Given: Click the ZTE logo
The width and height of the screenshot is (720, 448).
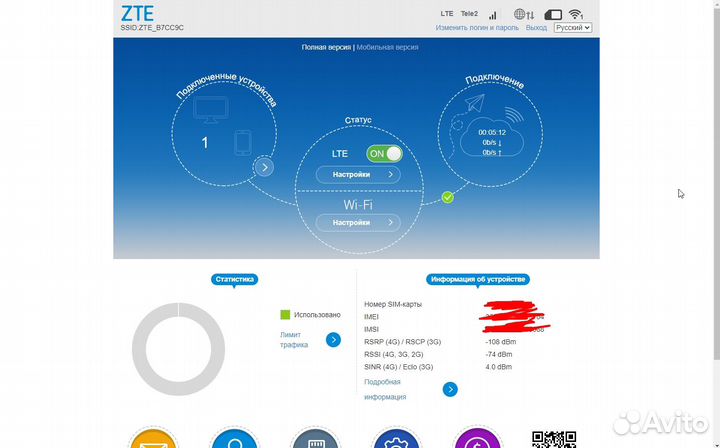Looking at the screenshot, I should click(137, 14).
